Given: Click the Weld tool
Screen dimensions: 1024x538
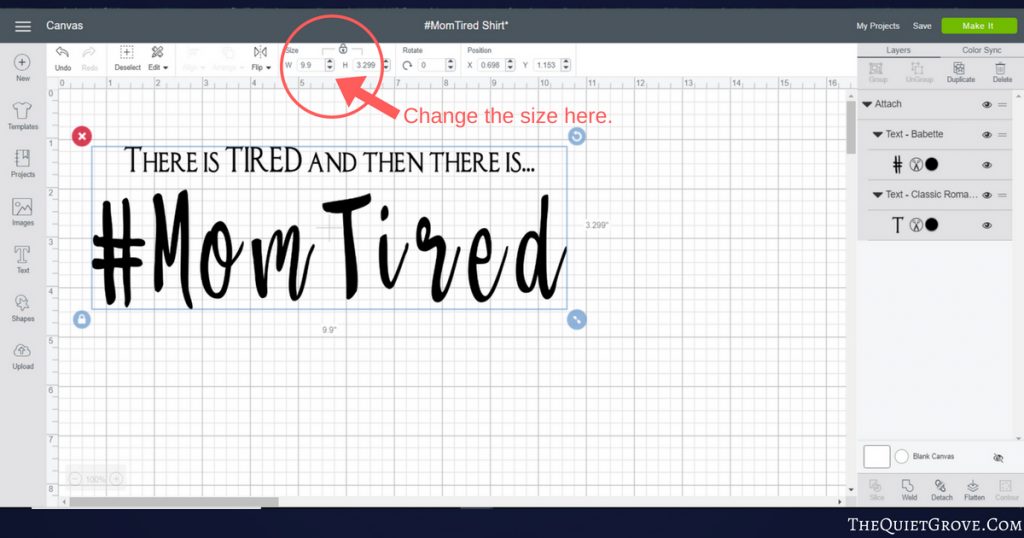Looking at the screenshot, I should coord(909,489).
